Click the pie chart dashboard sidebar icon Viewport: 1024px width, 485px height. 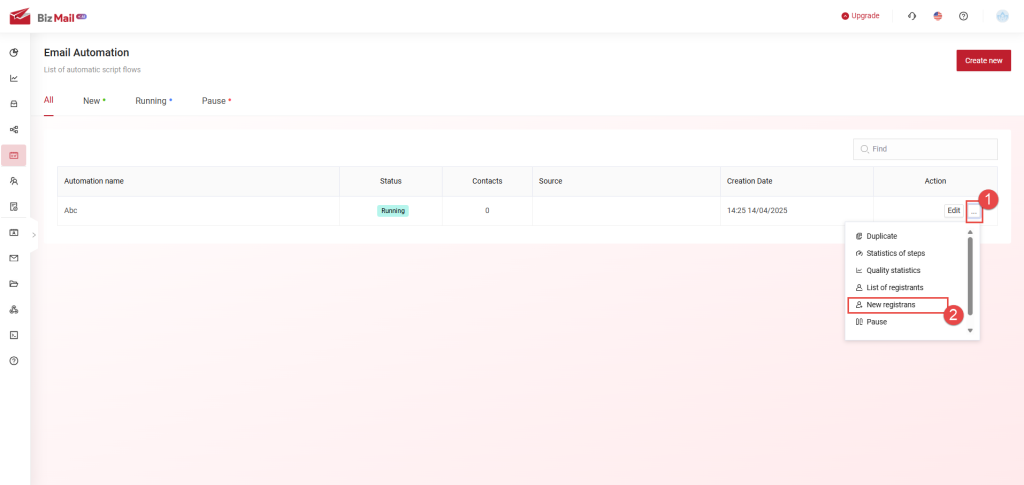pyautogui.click(x=14, y=52)
